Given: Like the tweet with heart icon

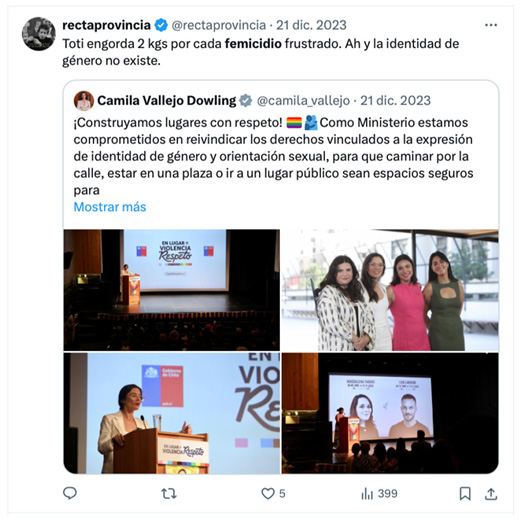Looking at the screenshot, I should point(268,493).
